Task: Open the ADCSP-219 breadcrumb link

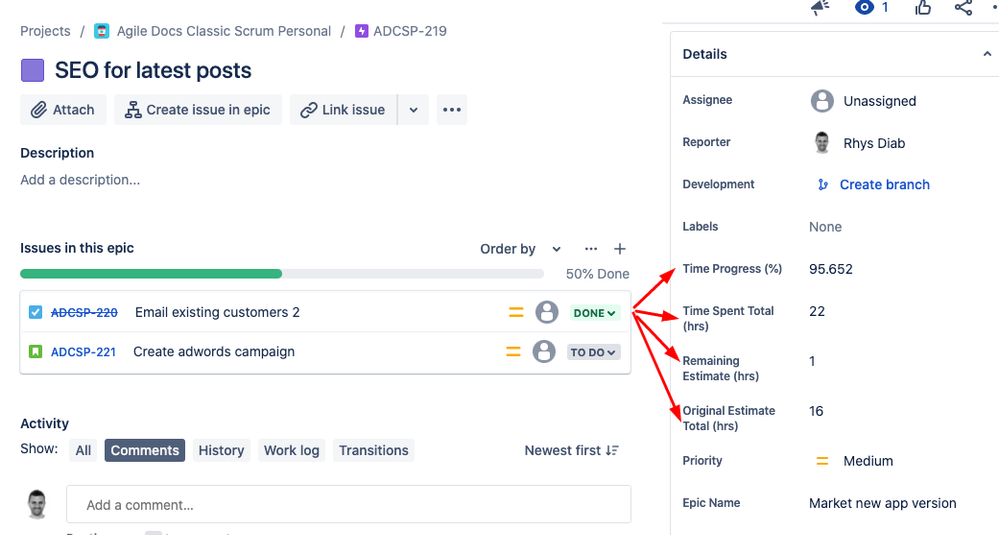Action: tap(410, 31)
